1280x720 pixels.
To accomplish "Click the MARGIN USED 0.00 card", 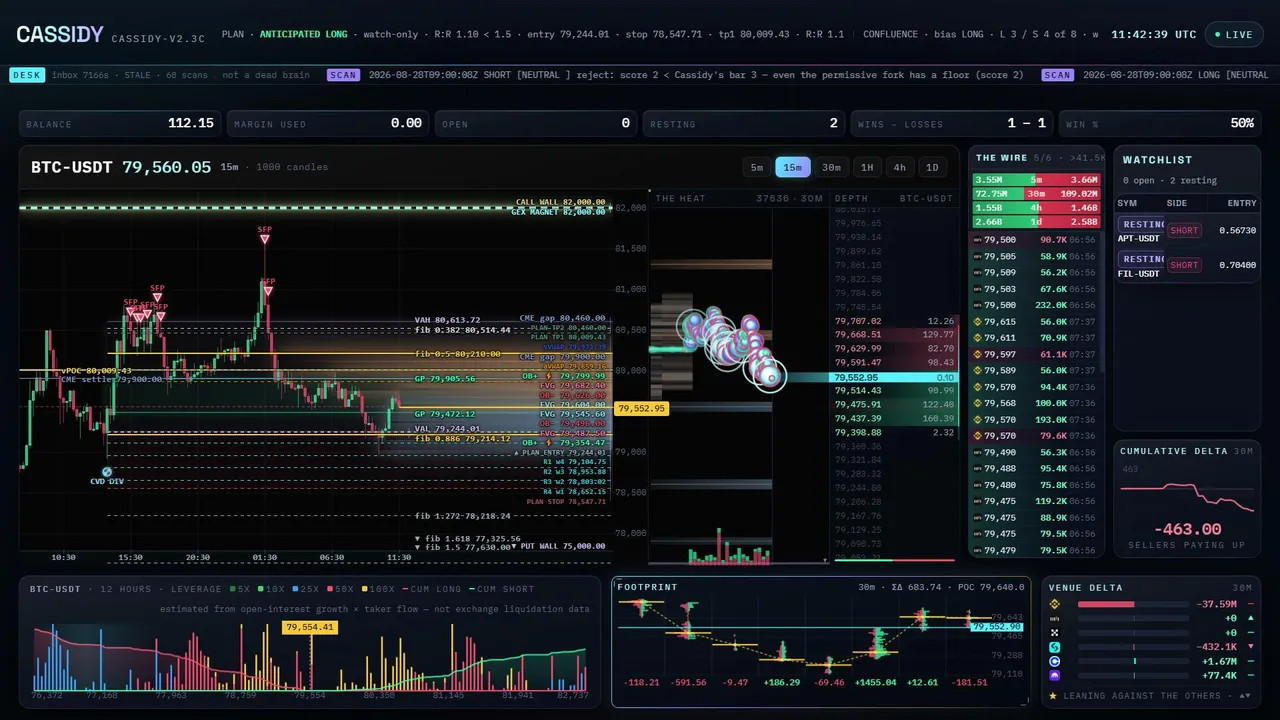I will (x=328, y=124).
